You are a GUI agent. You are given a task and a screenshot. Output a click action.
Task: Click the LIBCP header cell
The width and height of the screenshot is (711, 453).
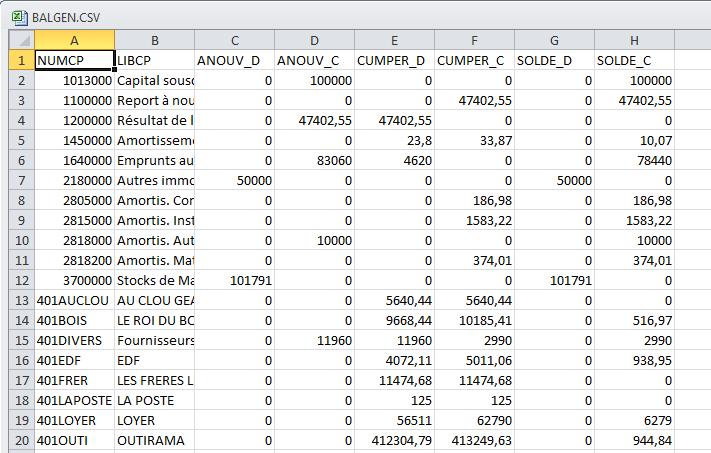point(155,60)
